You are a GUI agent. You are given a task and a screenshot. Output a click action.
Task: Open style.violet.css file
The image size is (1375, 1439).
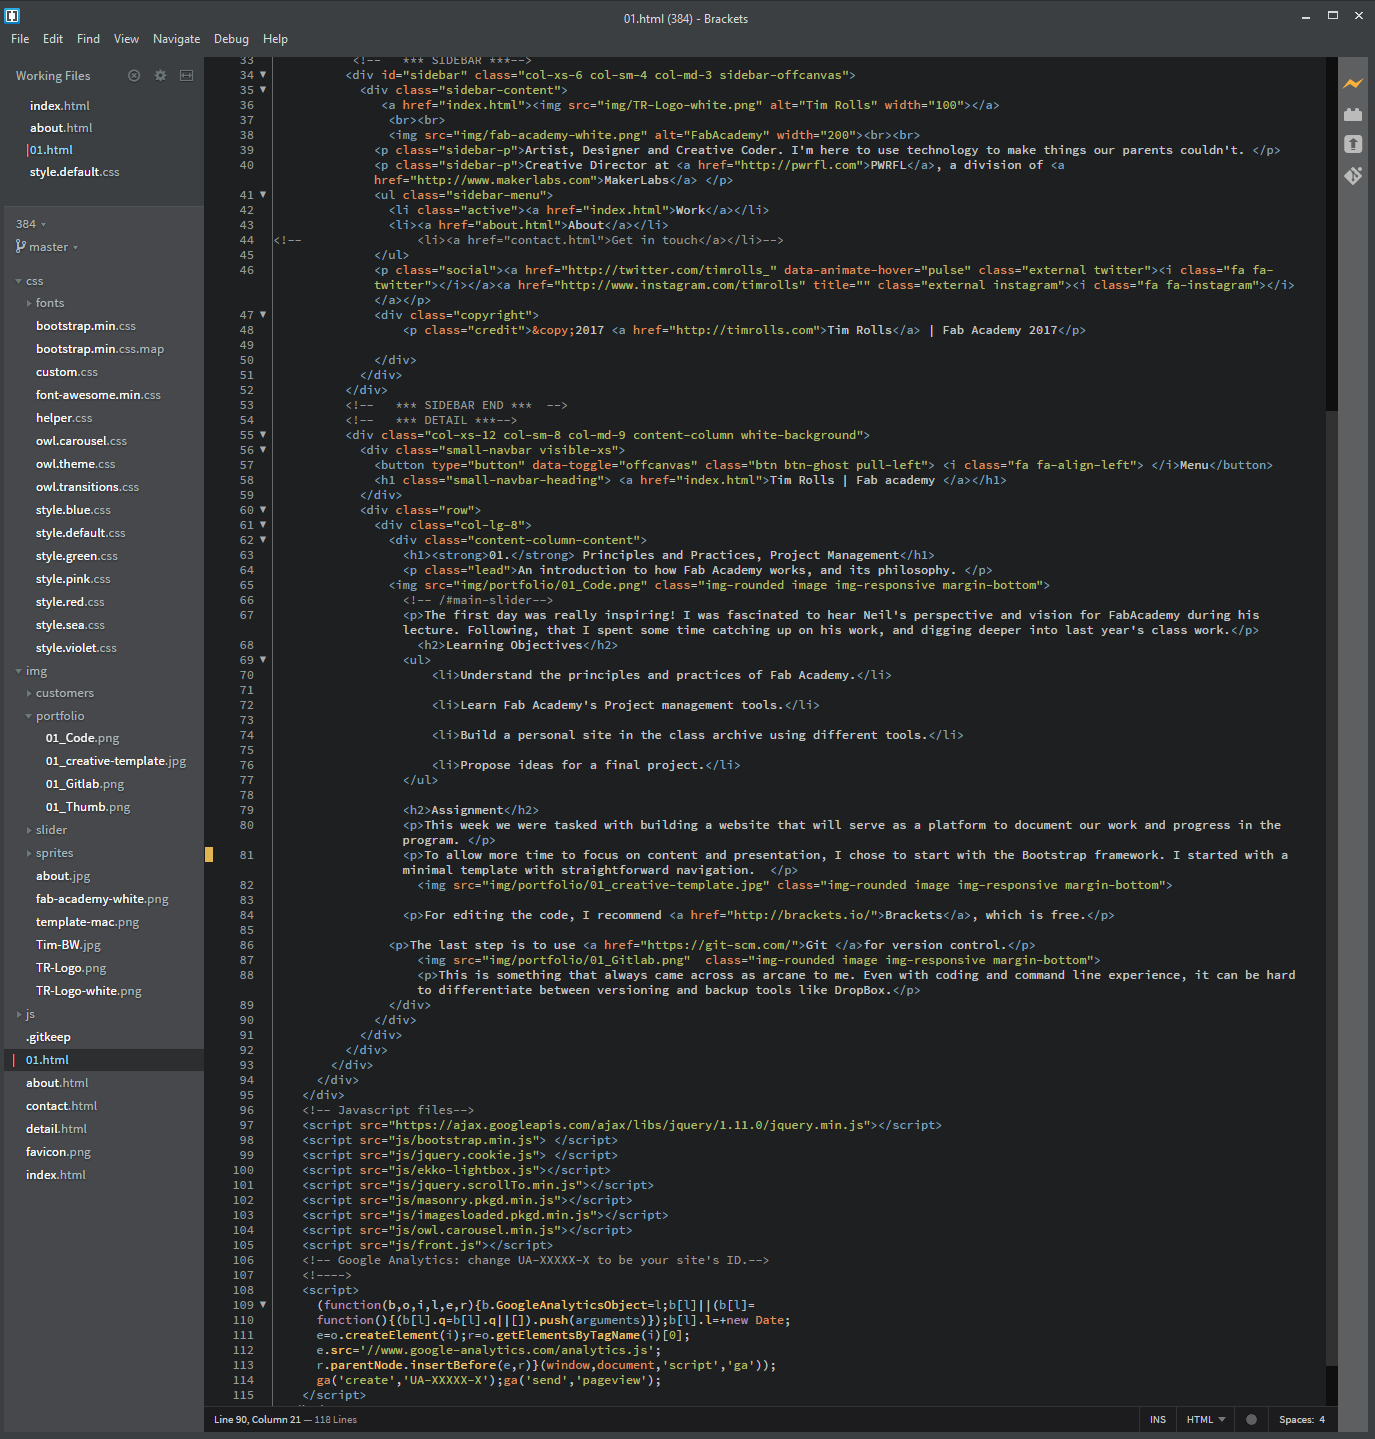pos(76,648)
